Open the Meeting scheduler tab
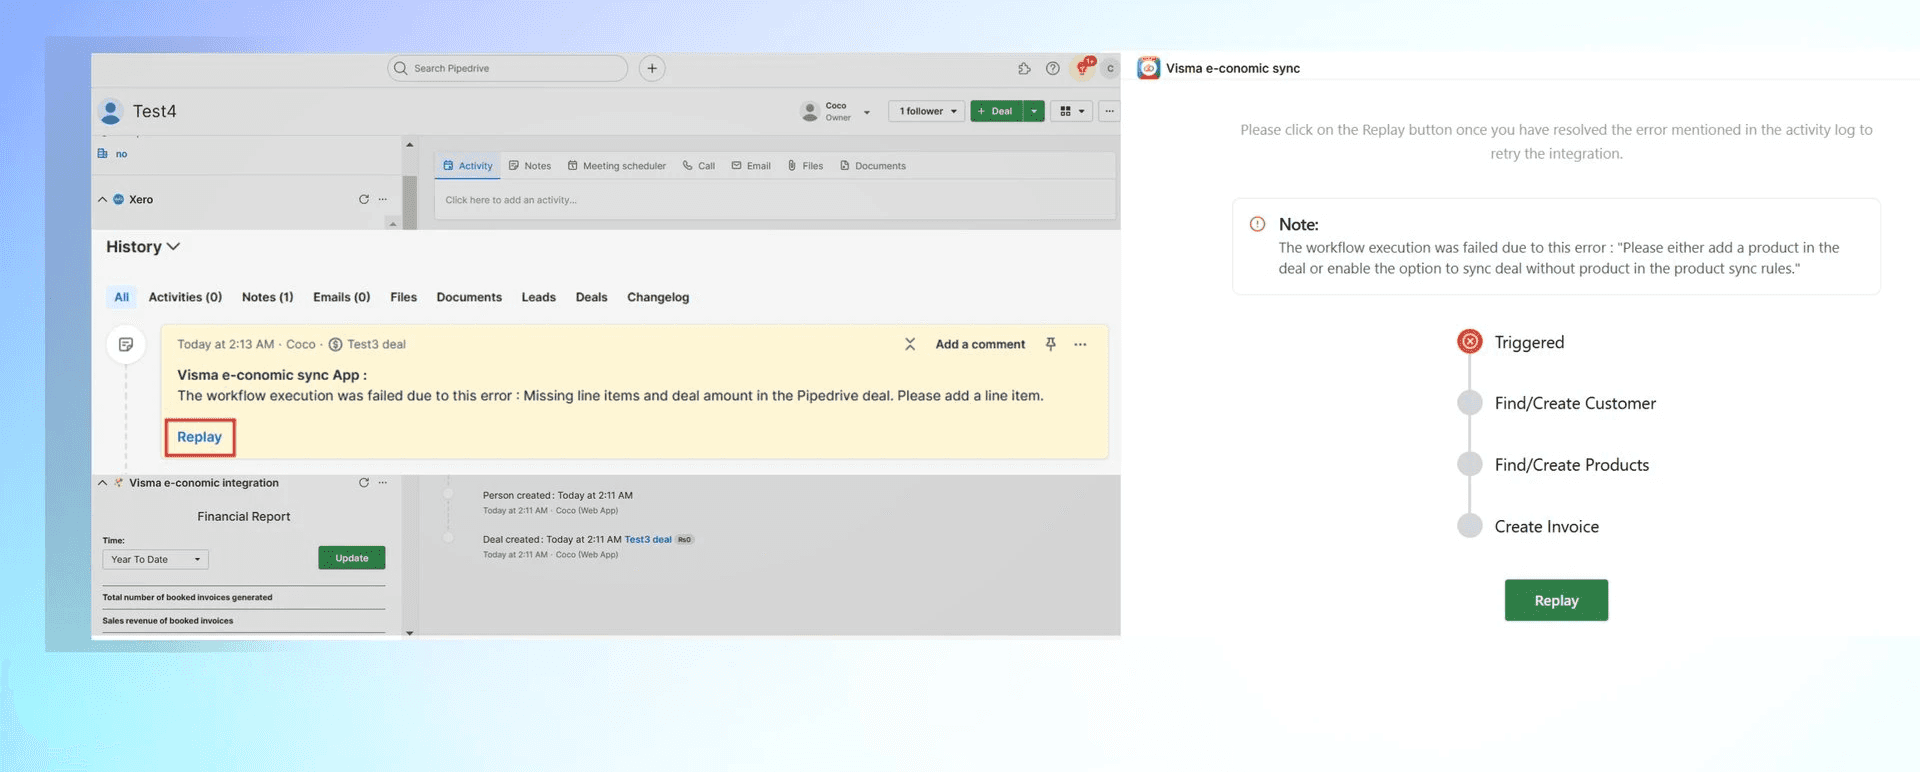This screenshot has height=772, width=1920. [617, 166]
